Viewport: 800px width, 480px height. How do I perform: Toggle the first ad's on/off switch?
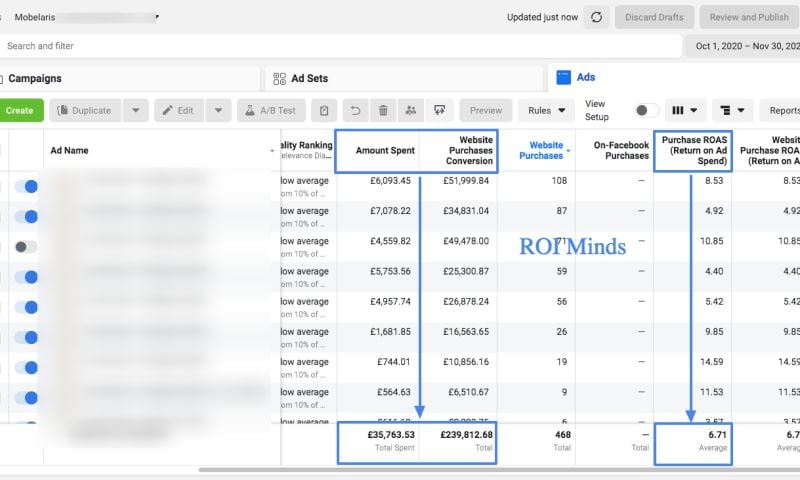27,185
